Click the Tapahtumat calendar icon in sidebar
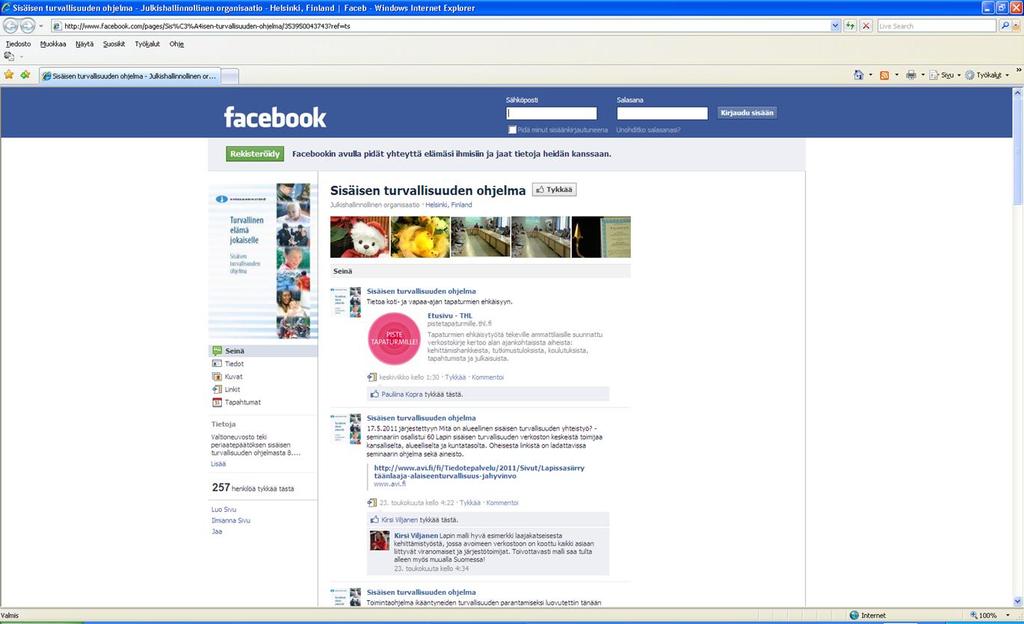 pos(217,402)
